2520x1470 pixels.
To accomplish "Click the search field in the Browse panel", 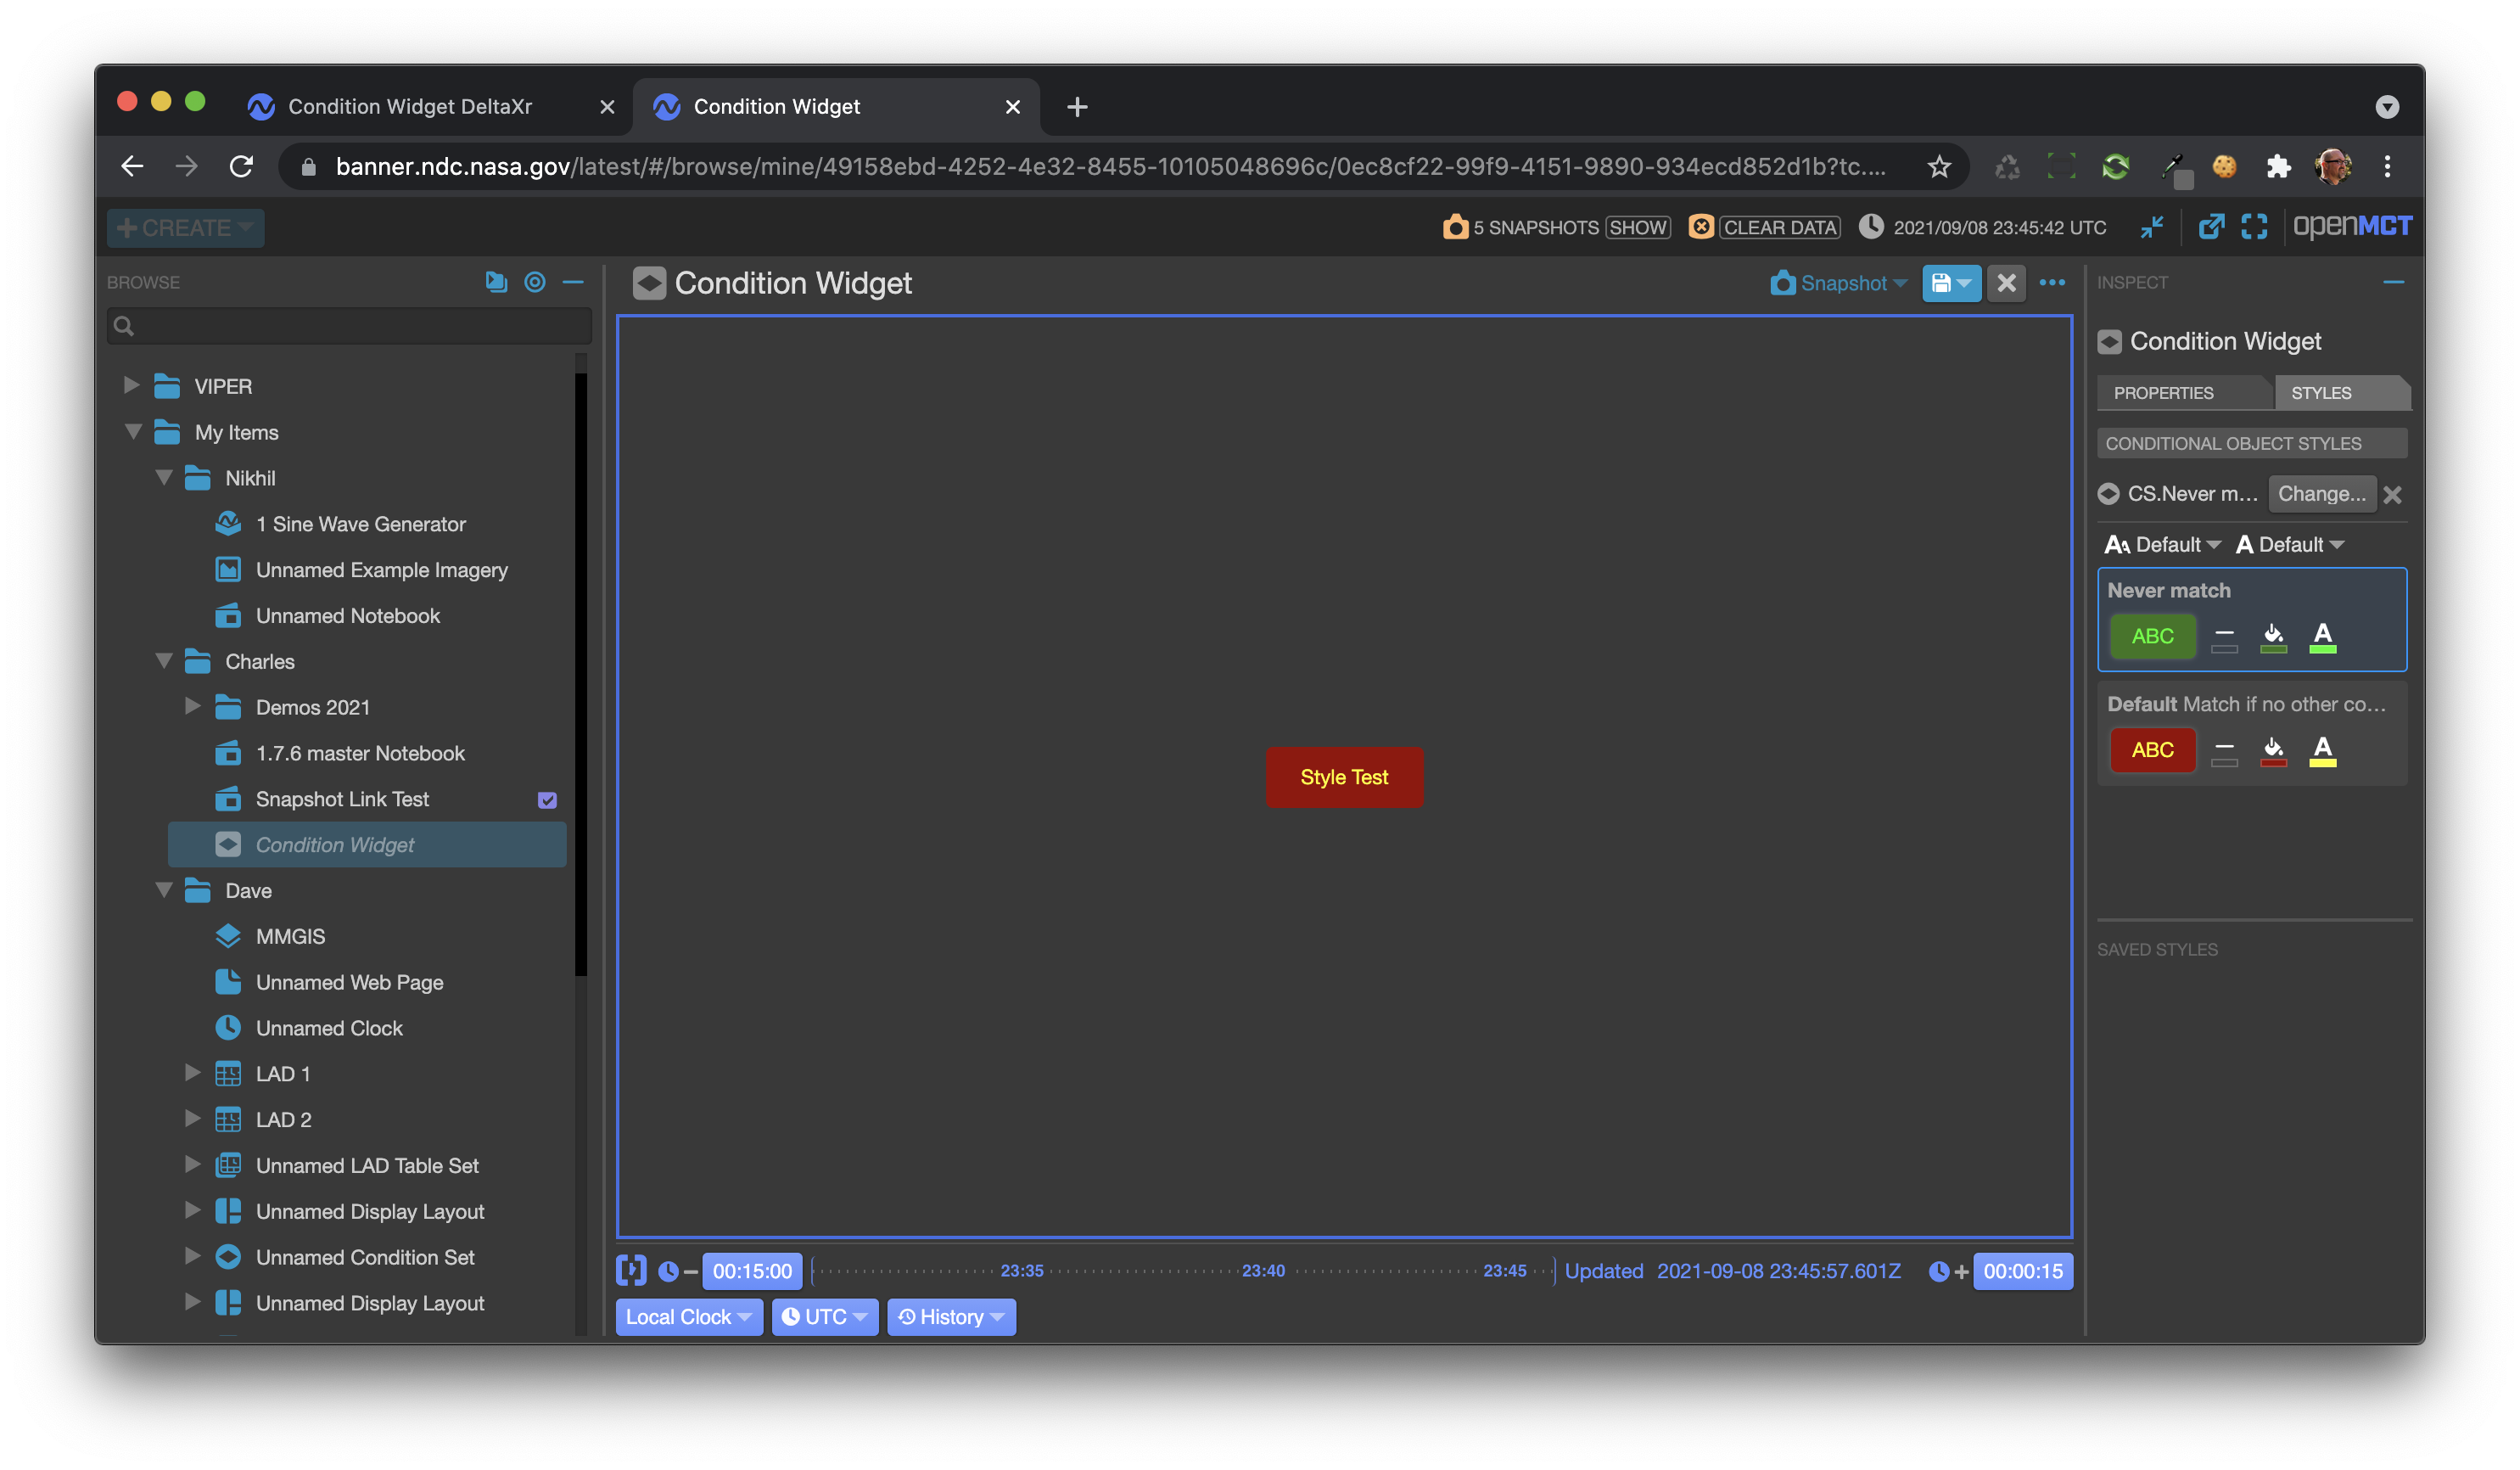I will tap(348, 325).
